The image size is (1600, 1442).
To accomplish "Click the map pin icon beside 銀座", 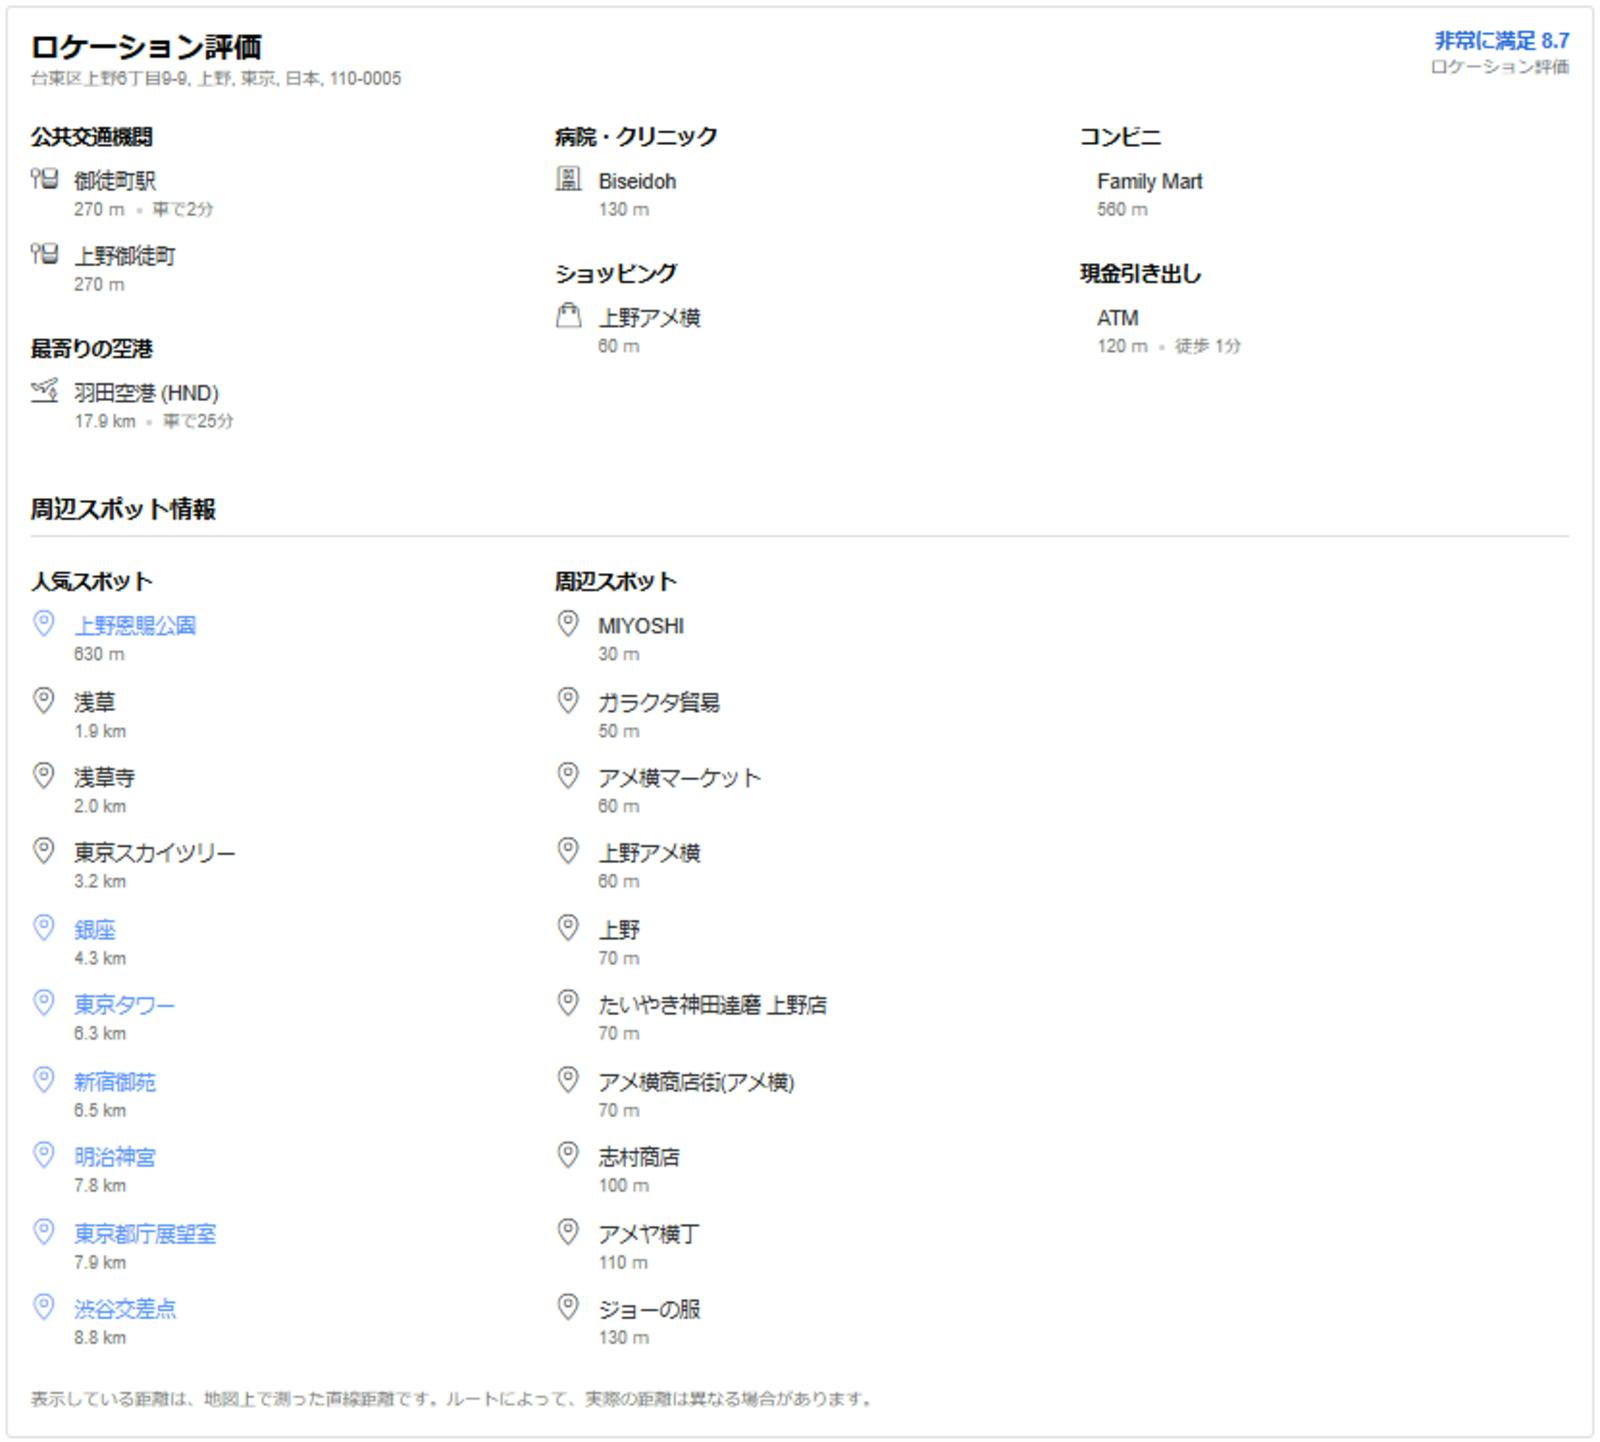I will click(44, 927).
